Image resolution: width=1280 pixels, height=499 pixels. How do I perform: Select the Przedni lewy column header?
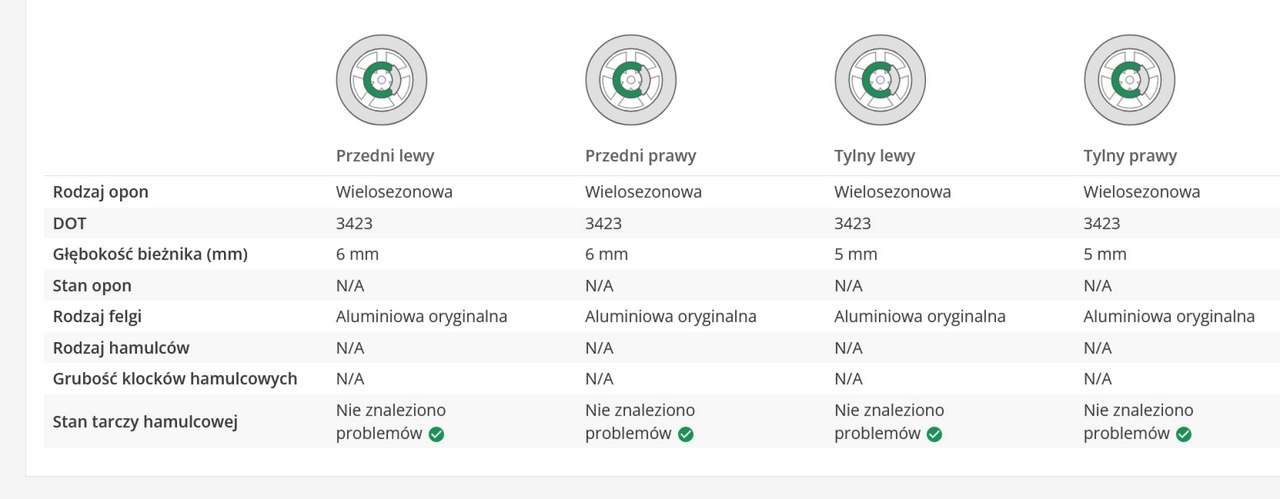point(385,156)
